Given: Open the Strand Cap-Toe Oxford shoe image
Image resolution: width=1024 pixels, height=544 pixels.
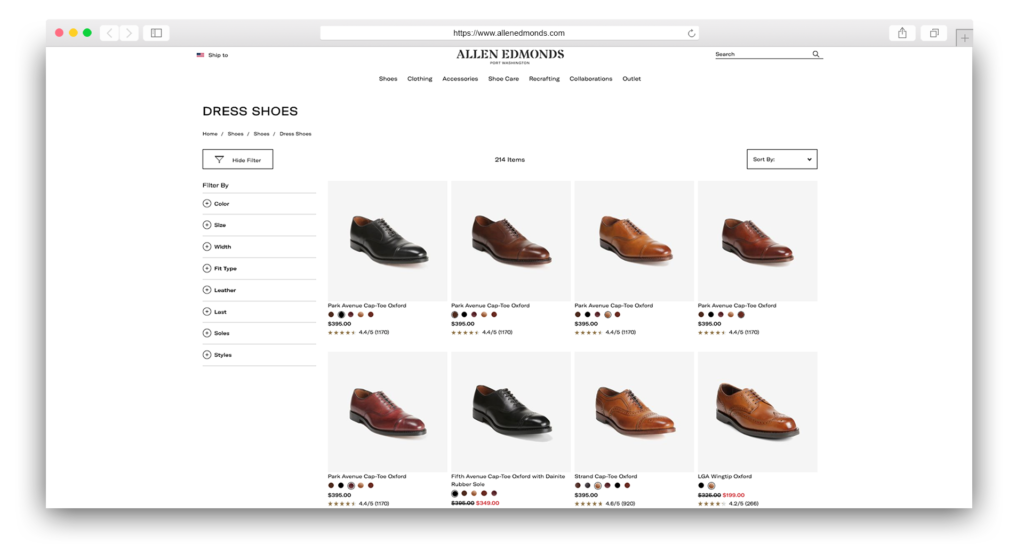Looking at the screenshot, I should click(634, 412).
